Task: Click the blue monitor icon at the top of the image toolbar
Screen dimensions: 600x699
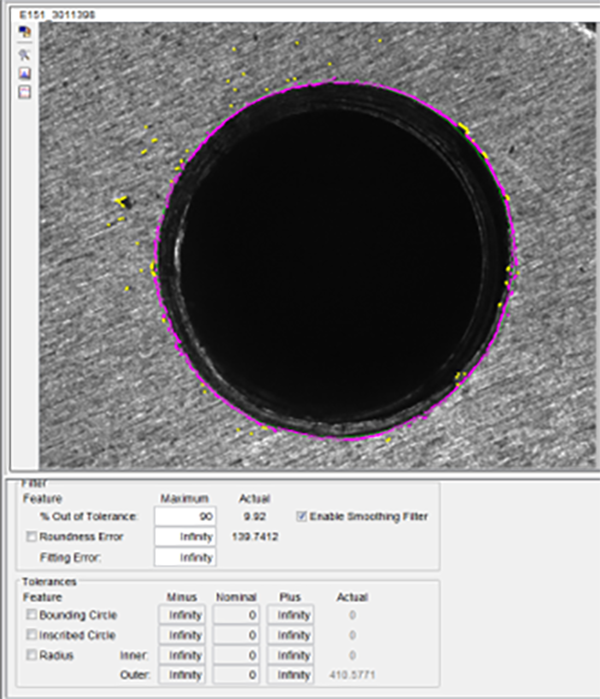Action: coord(24,32)
